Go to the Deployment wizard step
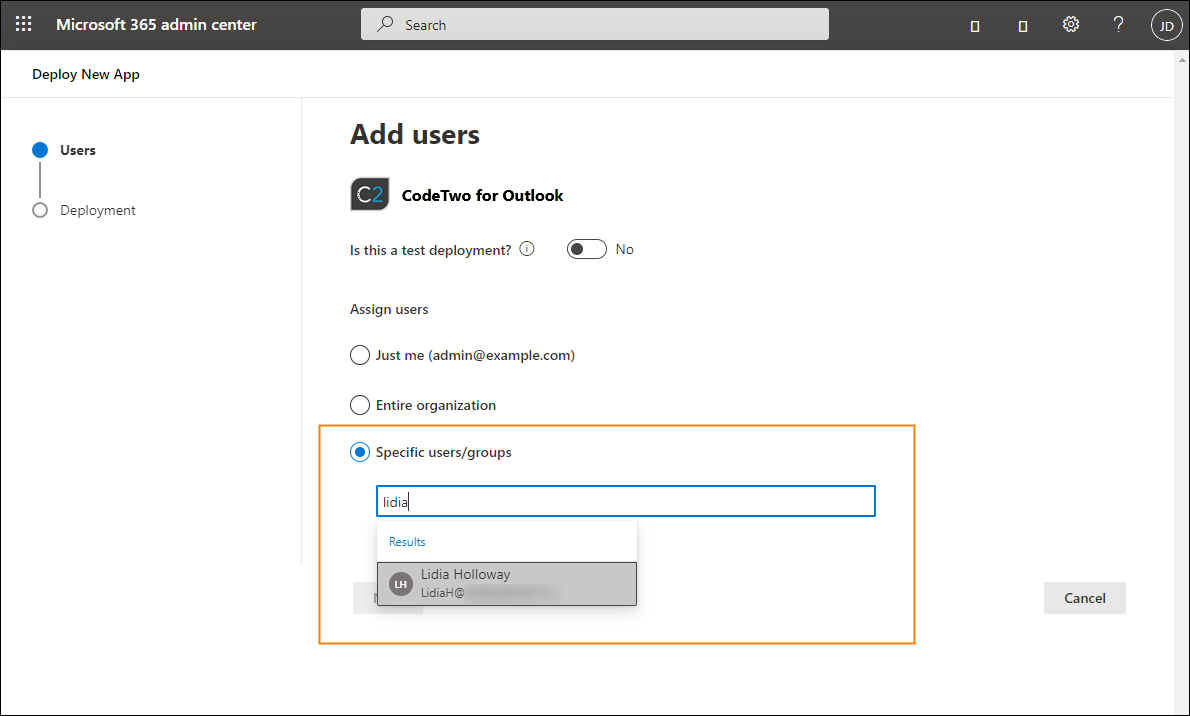Image resolution: width=1190 pixels, height=716 pixels. click(x=83, y=210)
